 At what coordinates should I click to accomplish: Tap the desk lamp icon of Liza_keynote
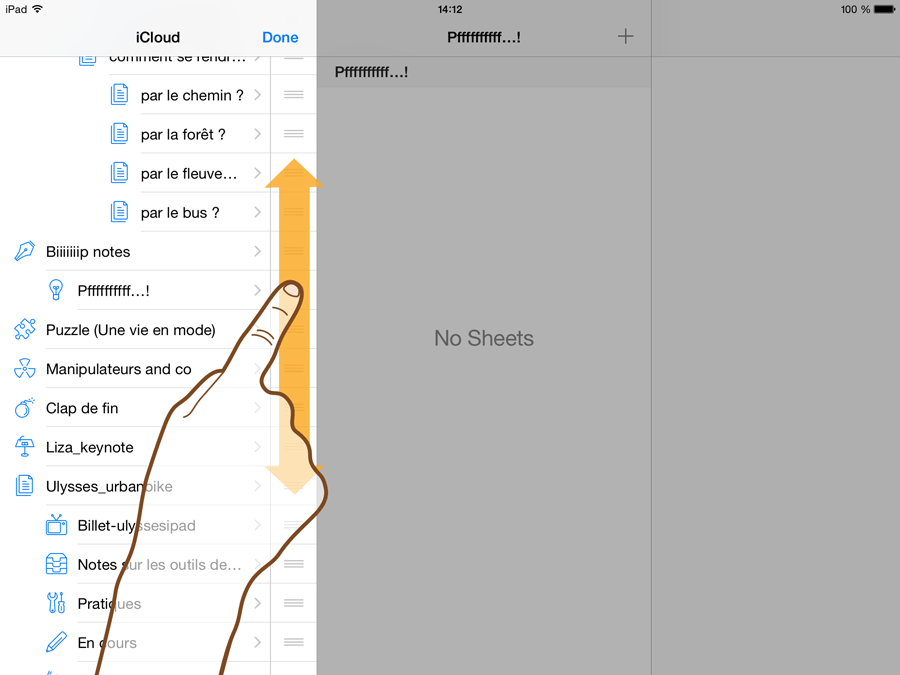pos(24,447)
